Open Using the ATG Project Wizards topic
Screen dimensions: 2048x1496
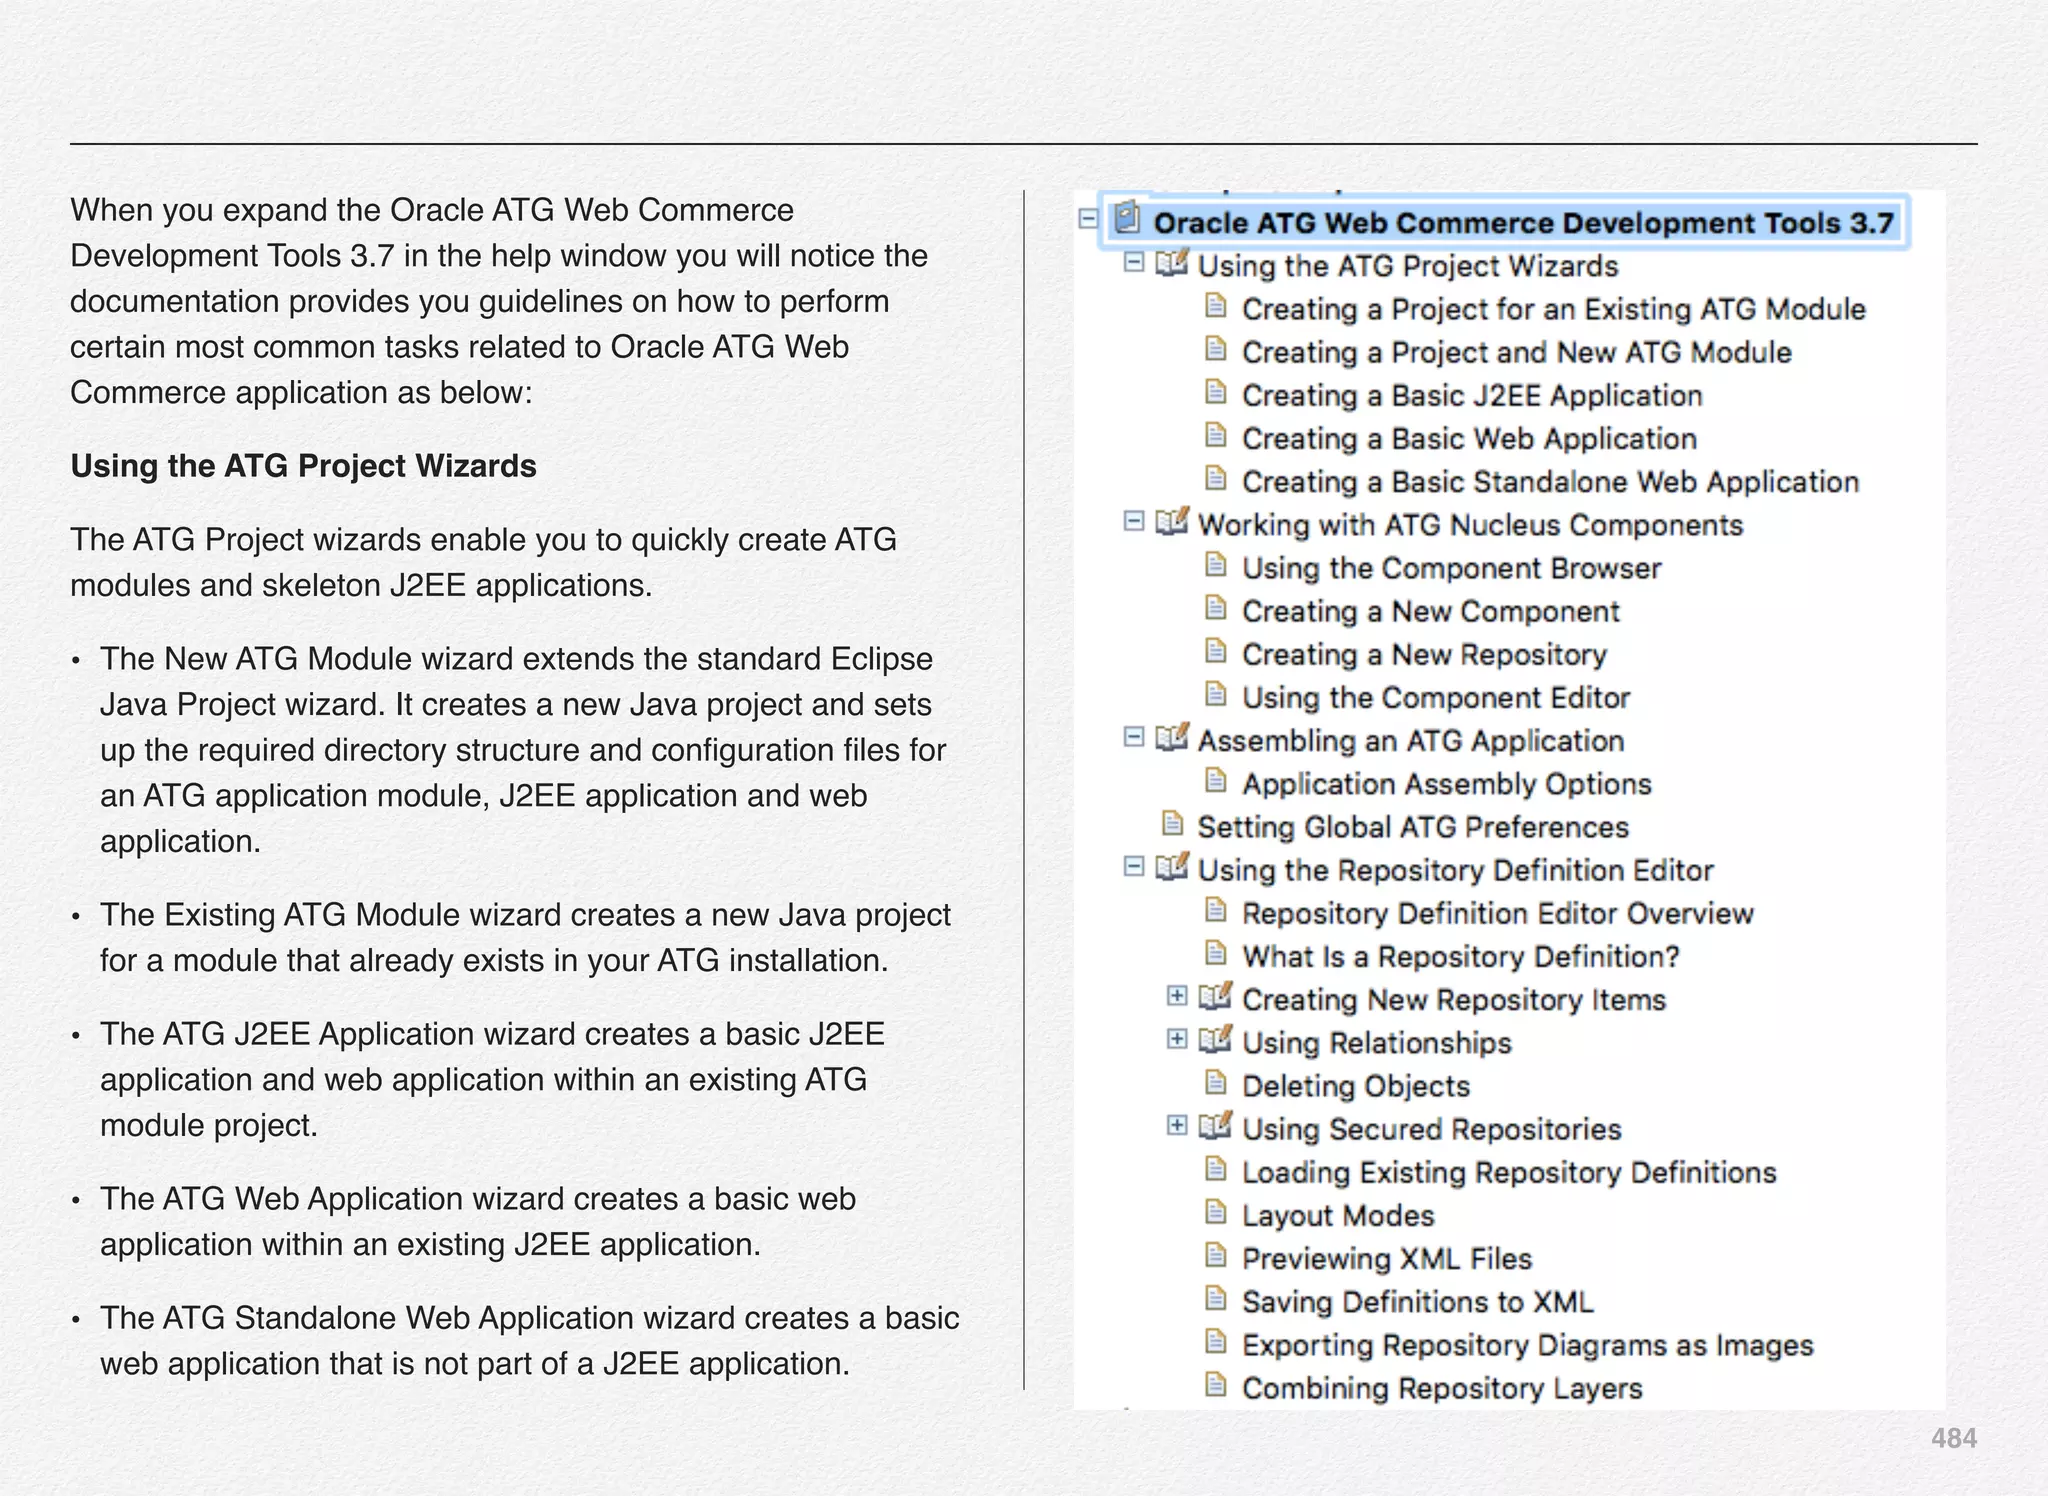(x=1408, y=266)
